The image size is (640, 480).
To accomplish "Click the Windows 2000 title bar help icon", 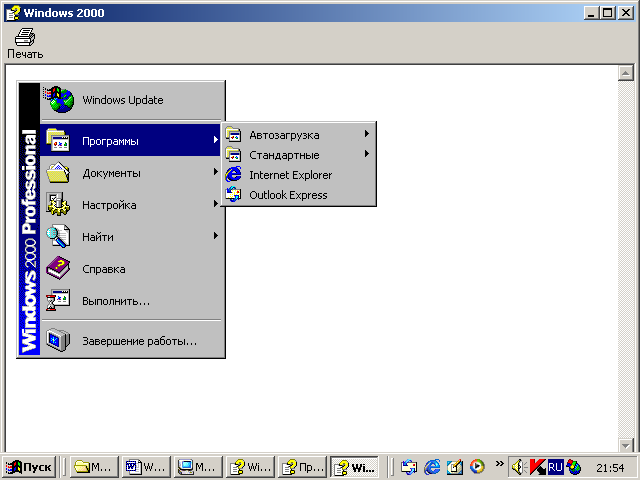I will click(x=13, y=13).
